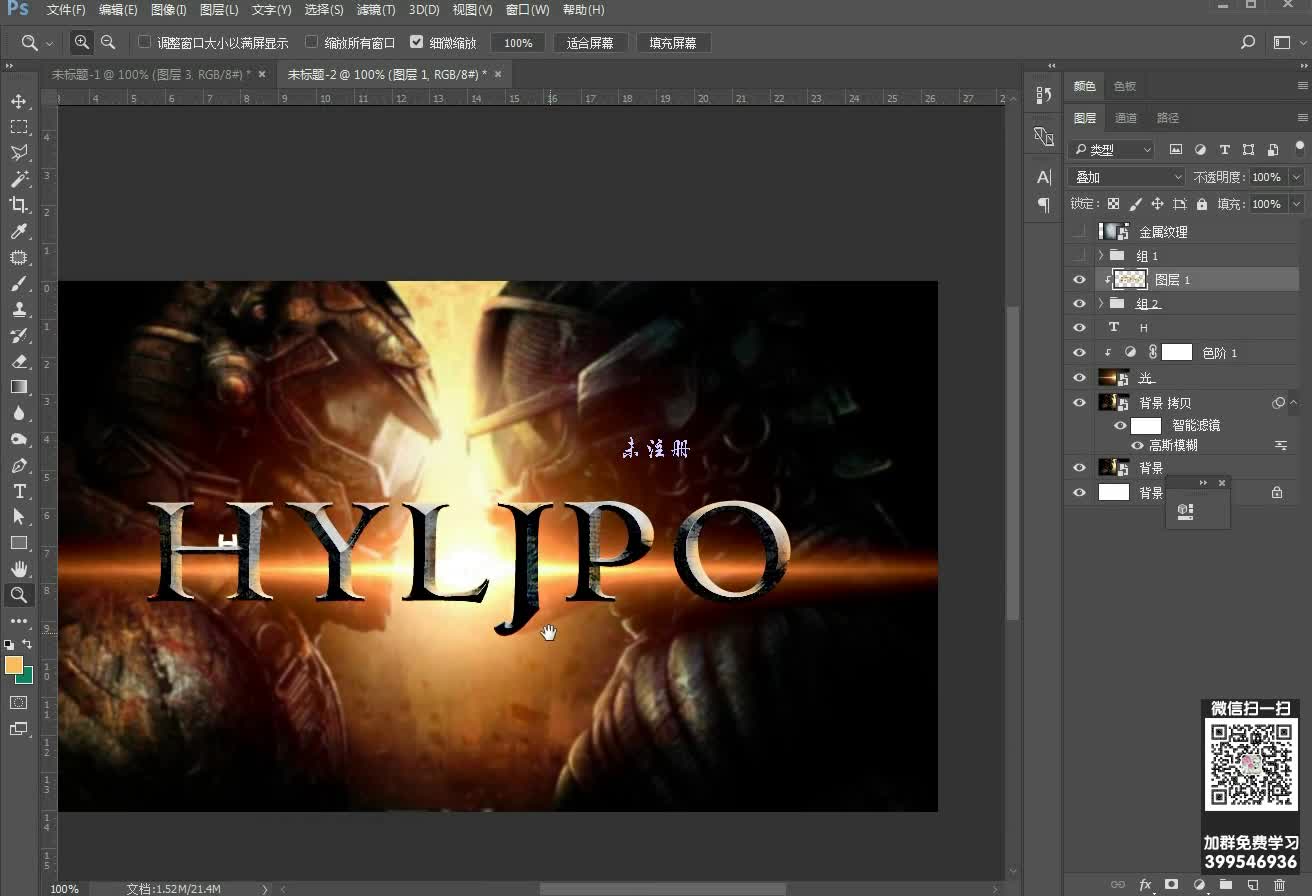The width and height of the screenshot is (1312, 896).
Task: Switch to 未标题-1 document tab
Action: coord(151,75)
